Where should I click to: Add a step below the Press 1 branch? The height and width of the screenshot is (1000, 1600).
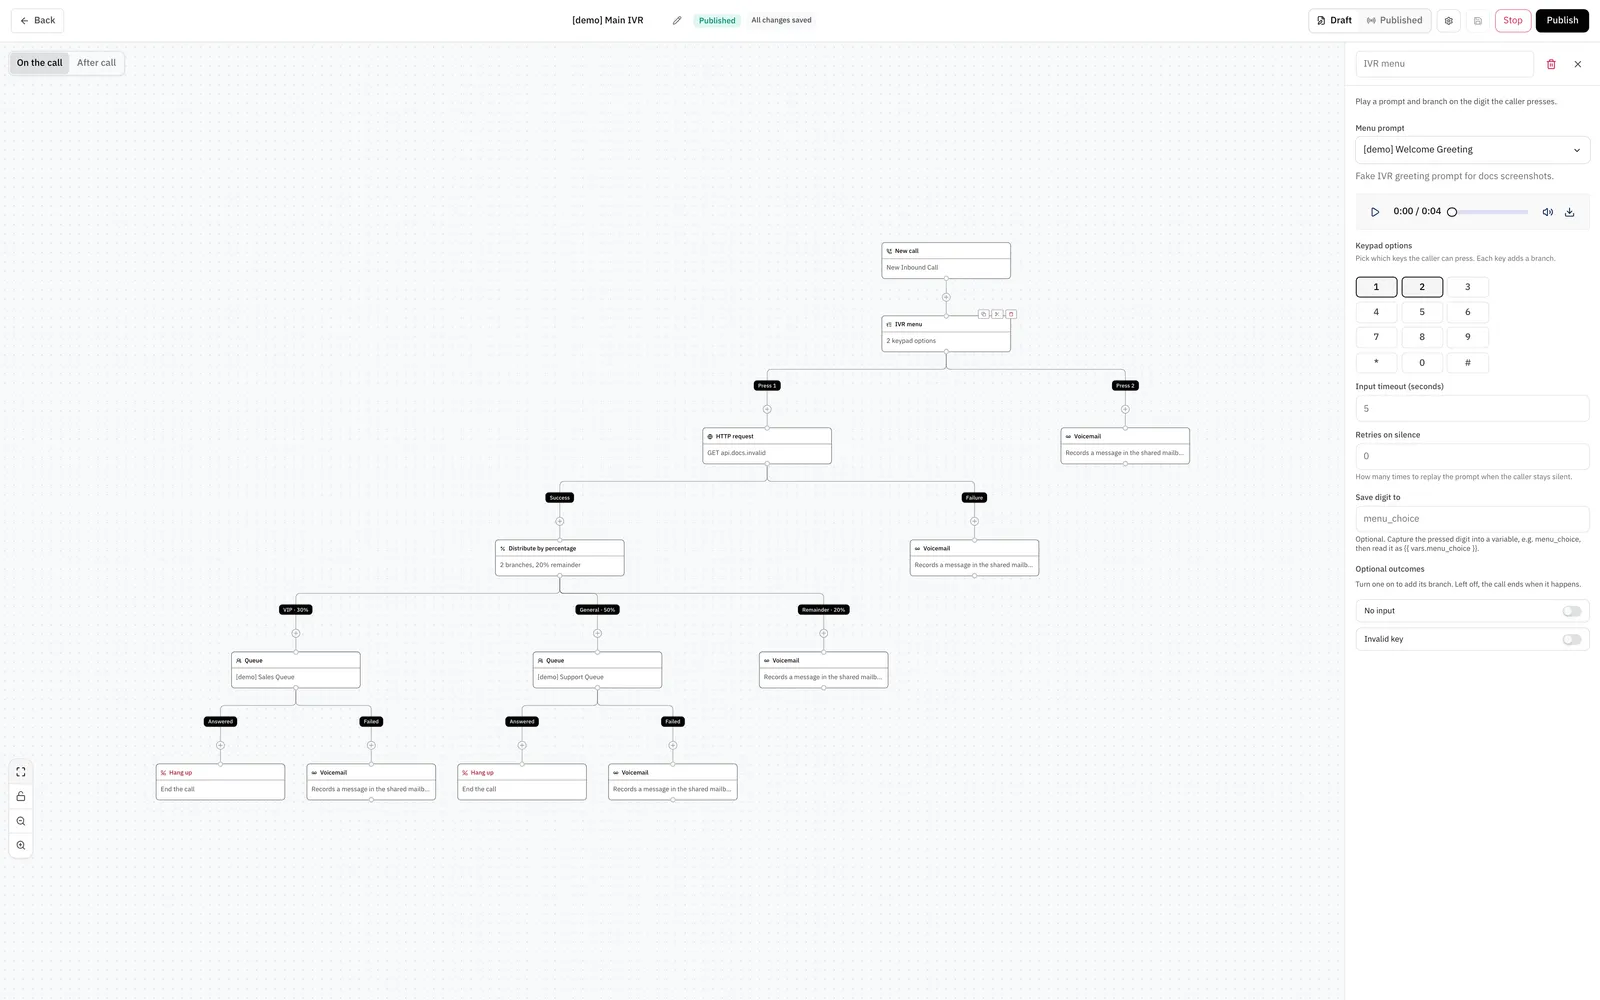(767, 409)
